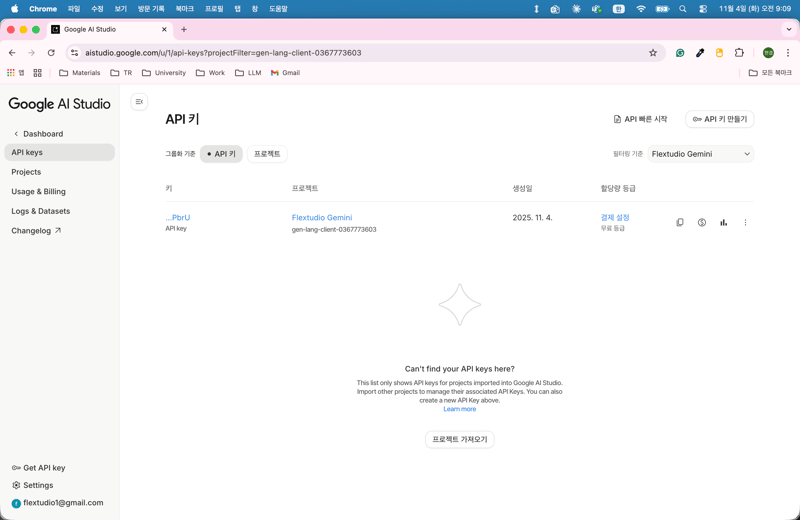Screen dimensions: 800x520
Task: Open Chrome three-dot menu
Action: [x=788, y=53]
